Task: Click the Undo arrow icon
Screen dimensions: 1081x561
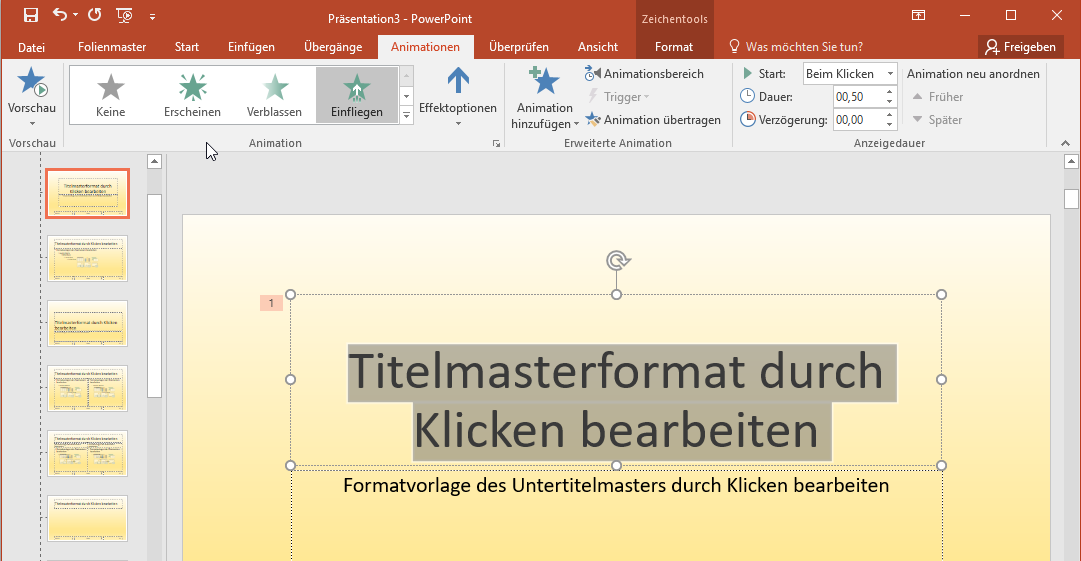Action: click(59, 15)
